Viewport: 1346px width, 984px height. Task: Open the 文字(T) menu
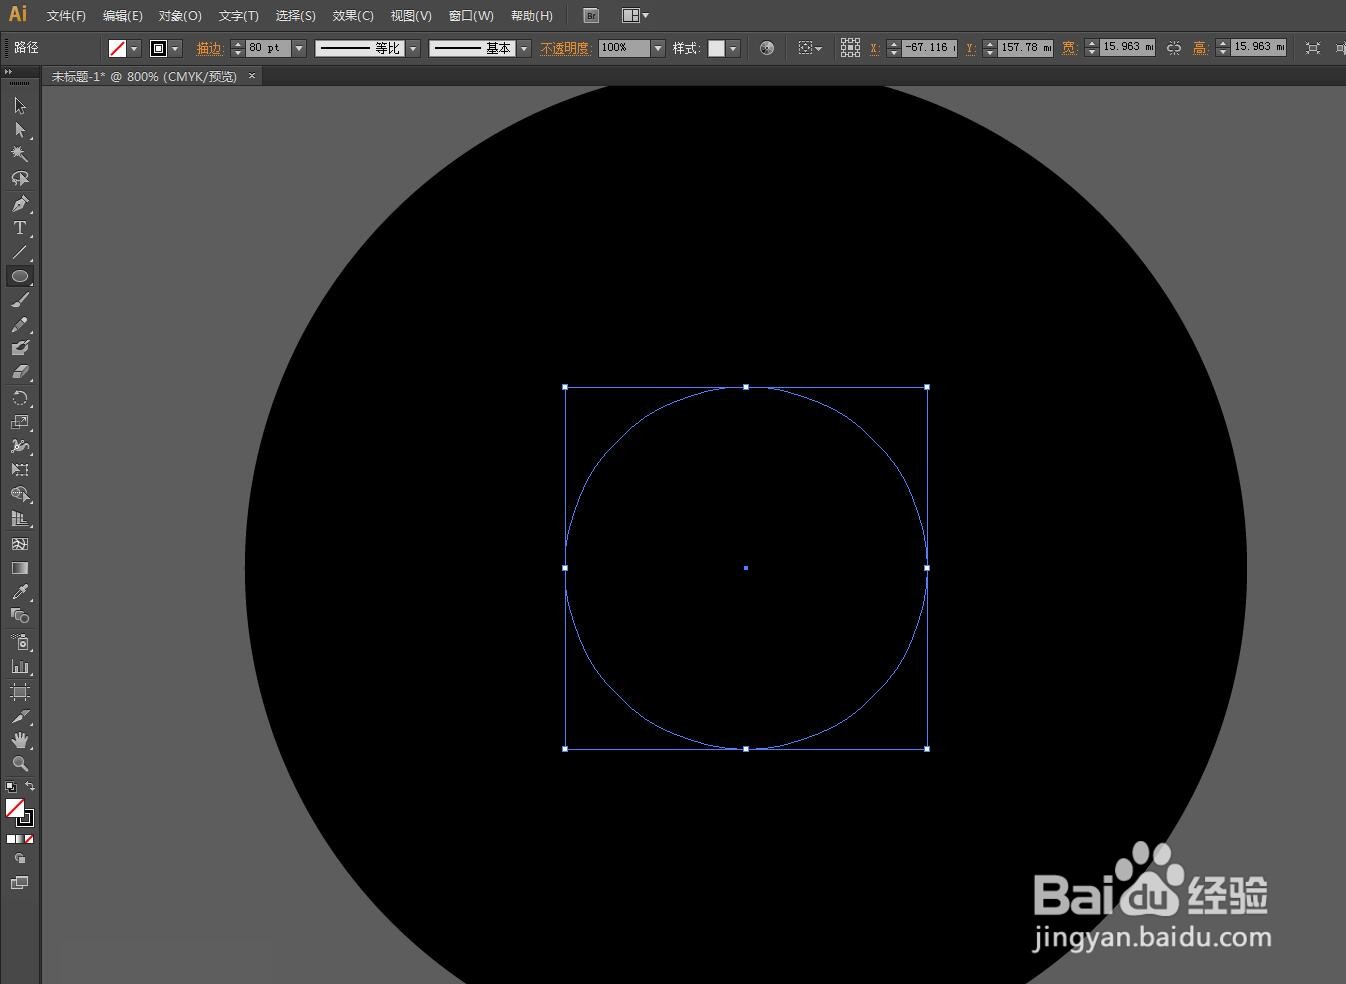point(238,16)
